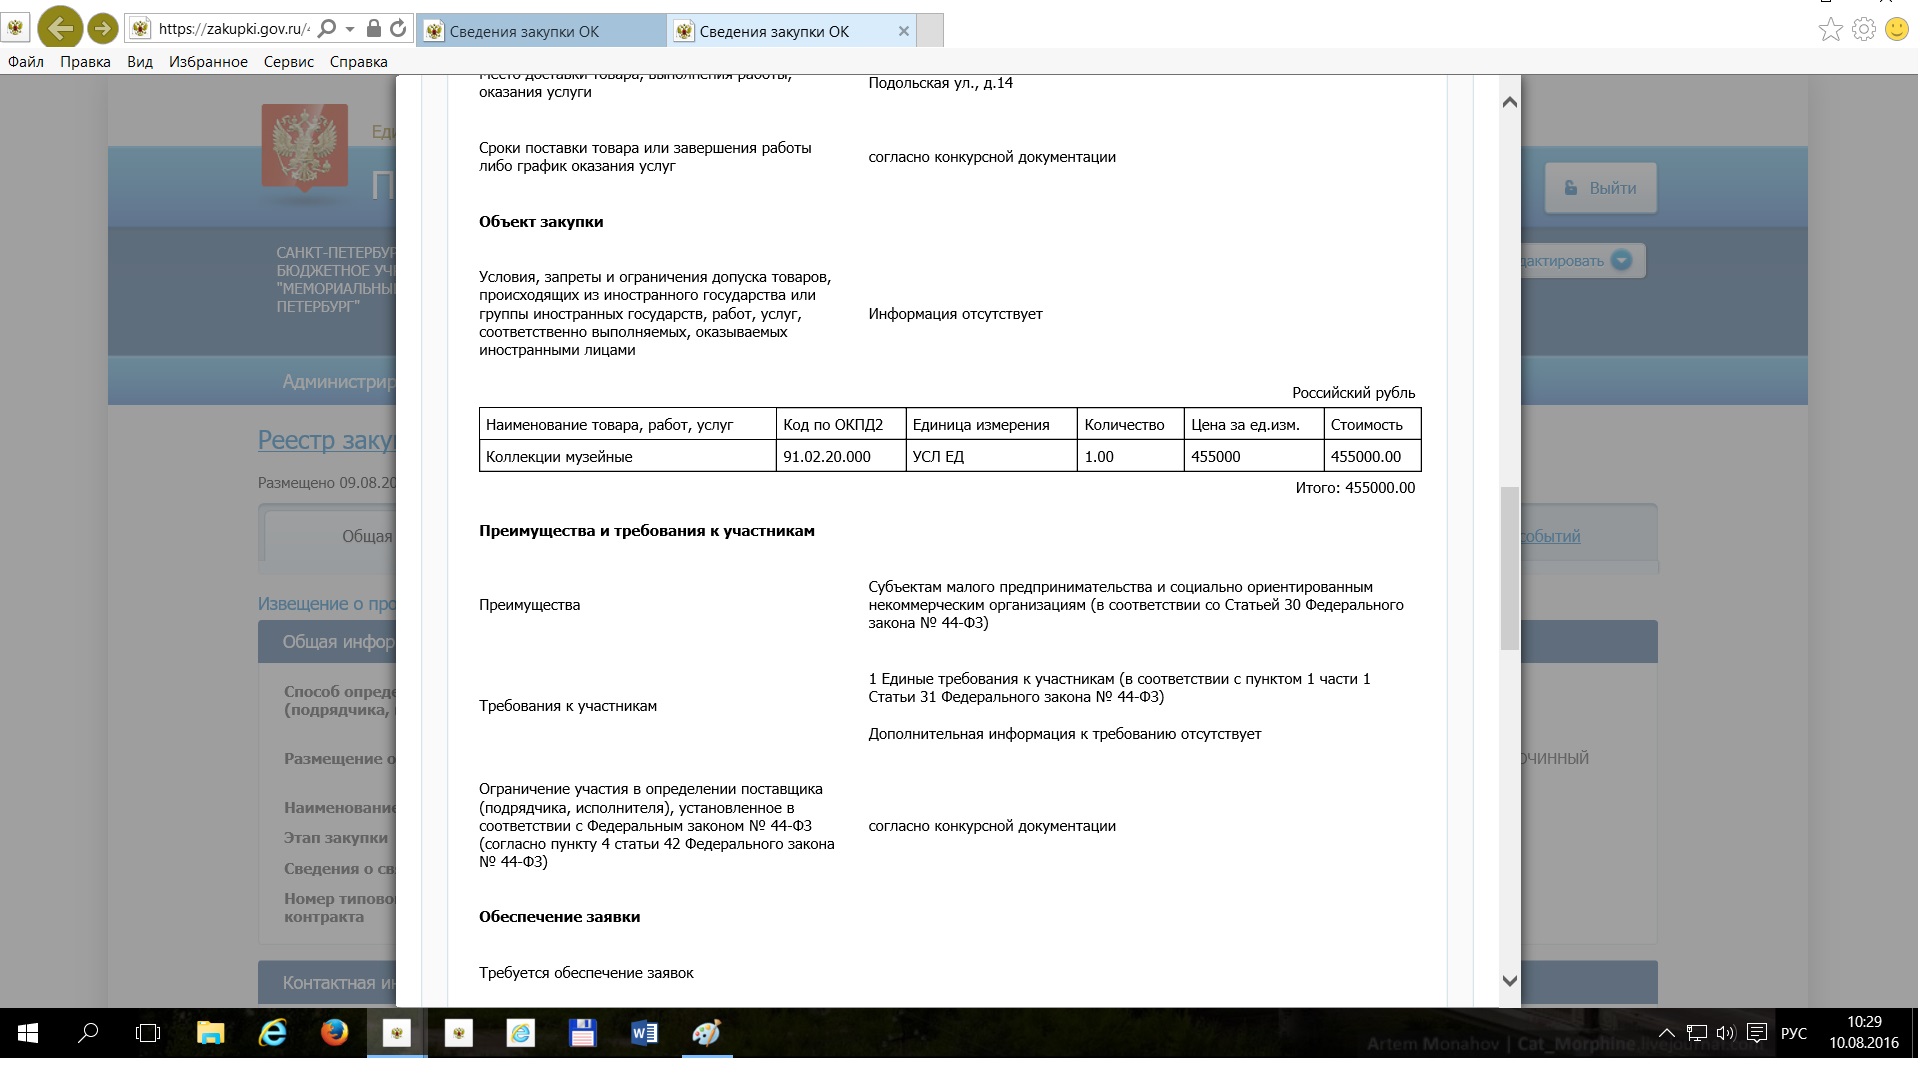Click the 'УСЛ ЕД' unit cell
The image size is (1920, 1080).
tap(992, 456)
